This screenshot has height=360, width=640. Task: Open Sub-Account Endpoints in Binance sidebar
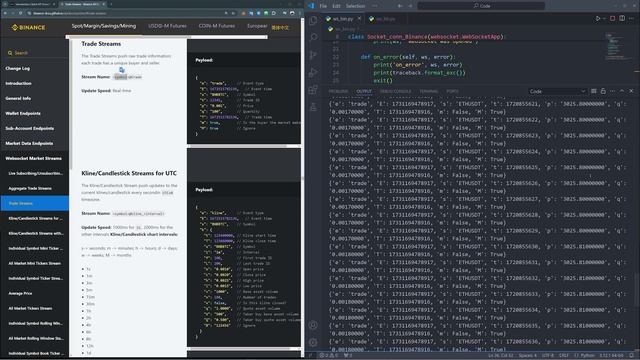click(29, 128)
